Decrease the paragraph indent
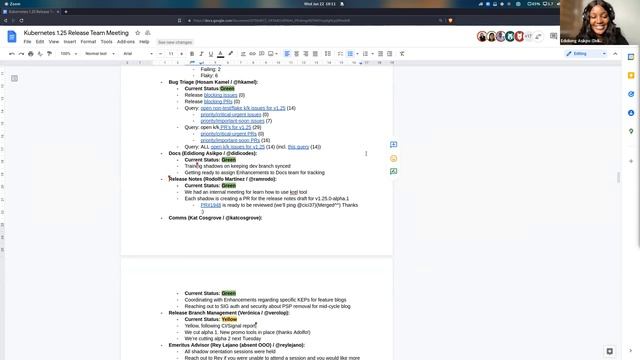This screenshot has width=640, height=360. (380, 54)
